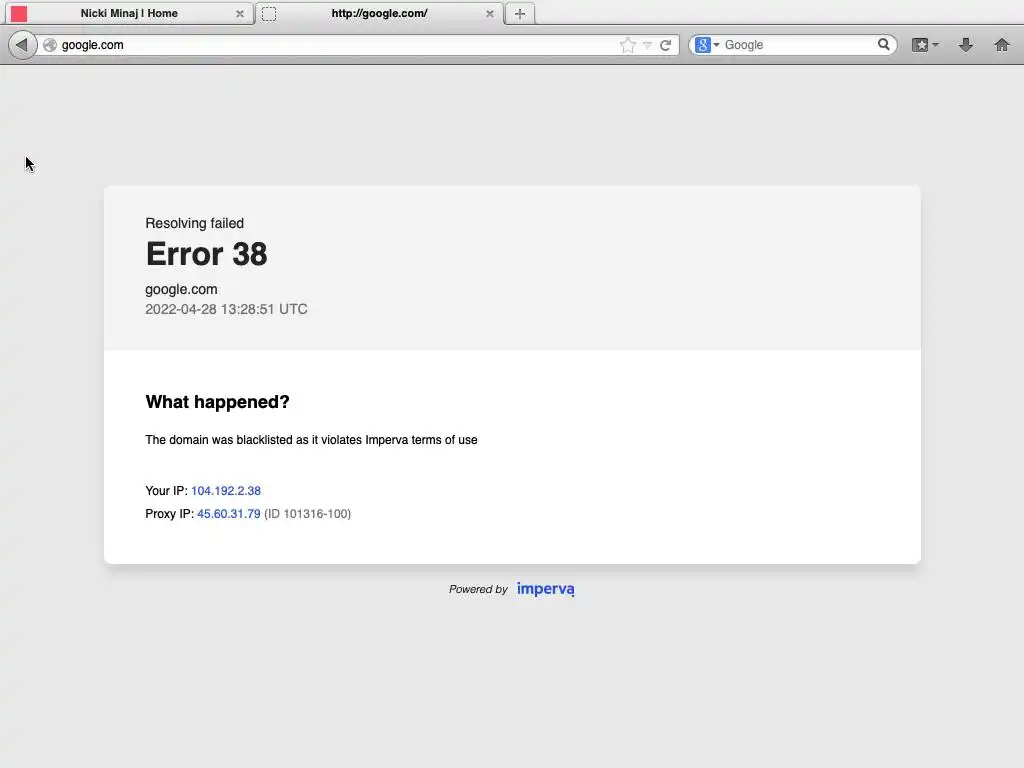Open the Google search engine selector
The height and width of the screenshot is (768, 1024).
tap(707, 45)
